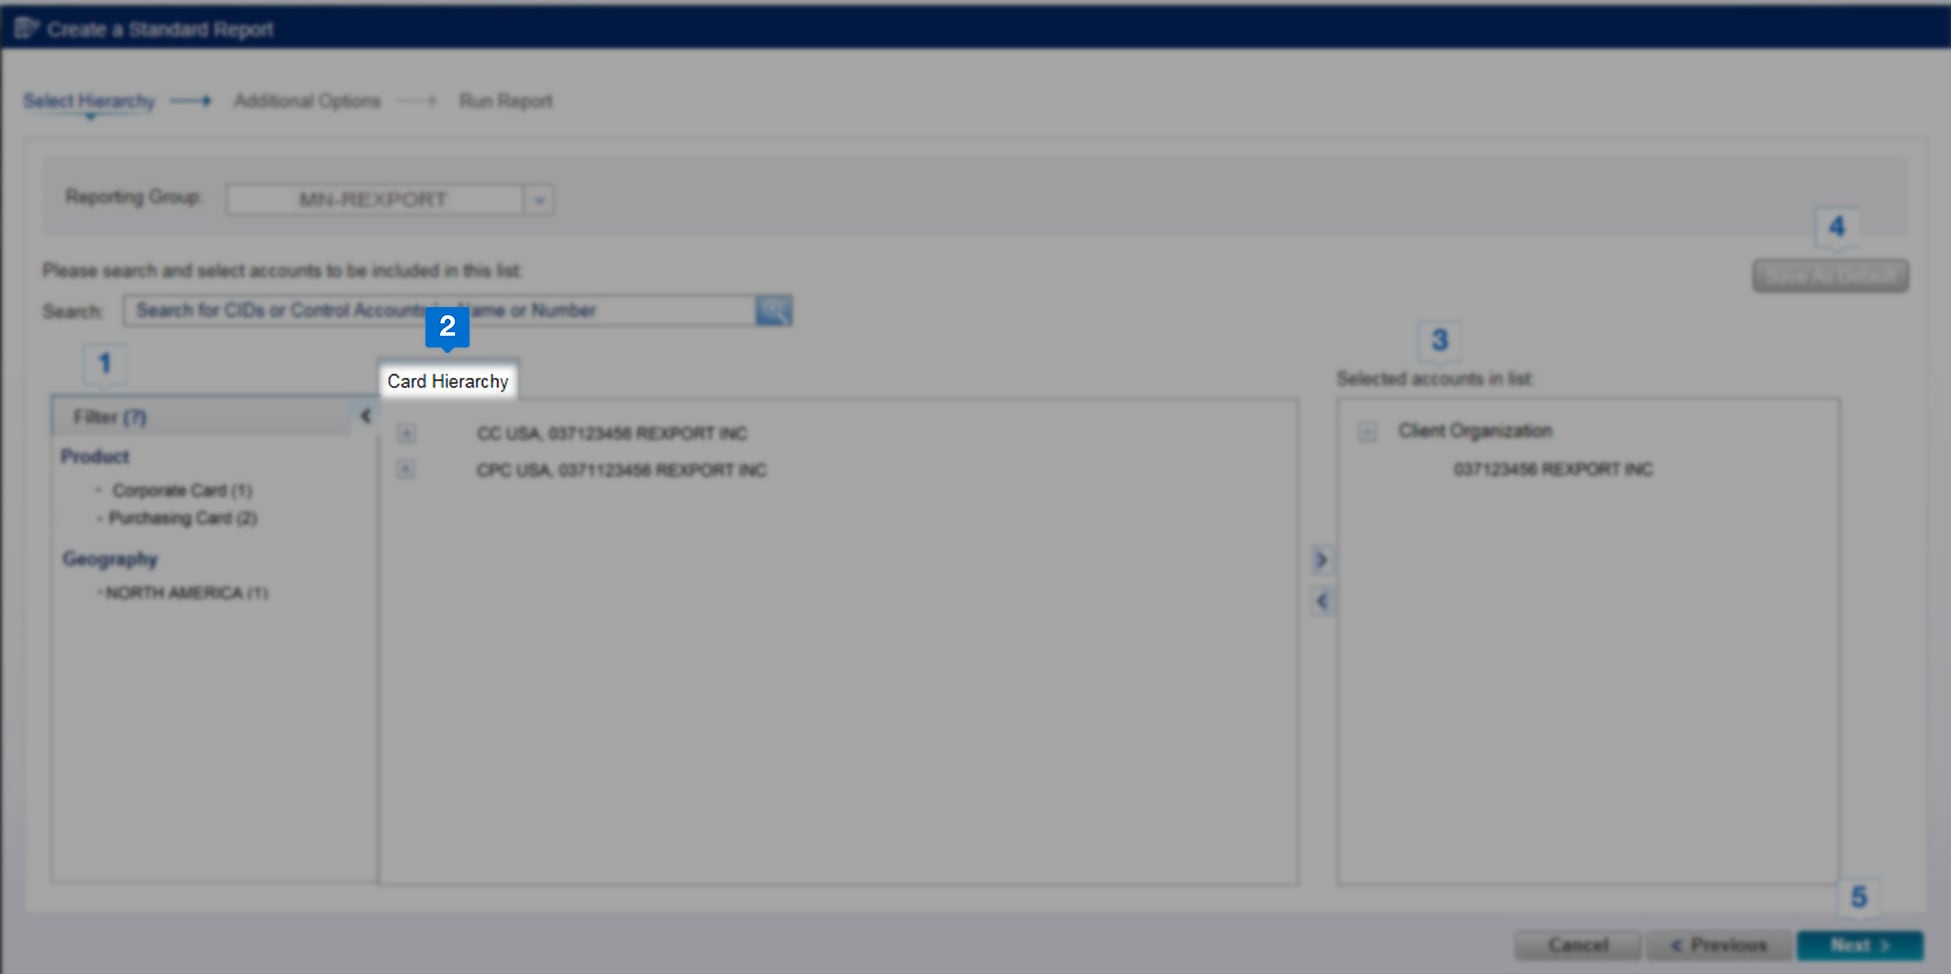Collapse the Filter panel arrow
This screenshot has width=1951, height=974.
pyautogui.click(x=365, y=416)
